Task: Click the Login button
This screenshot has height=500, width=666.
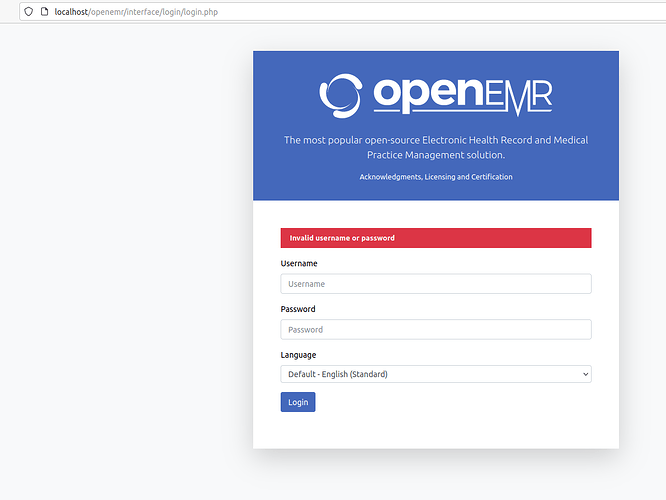Action: [x=298, y=402]
